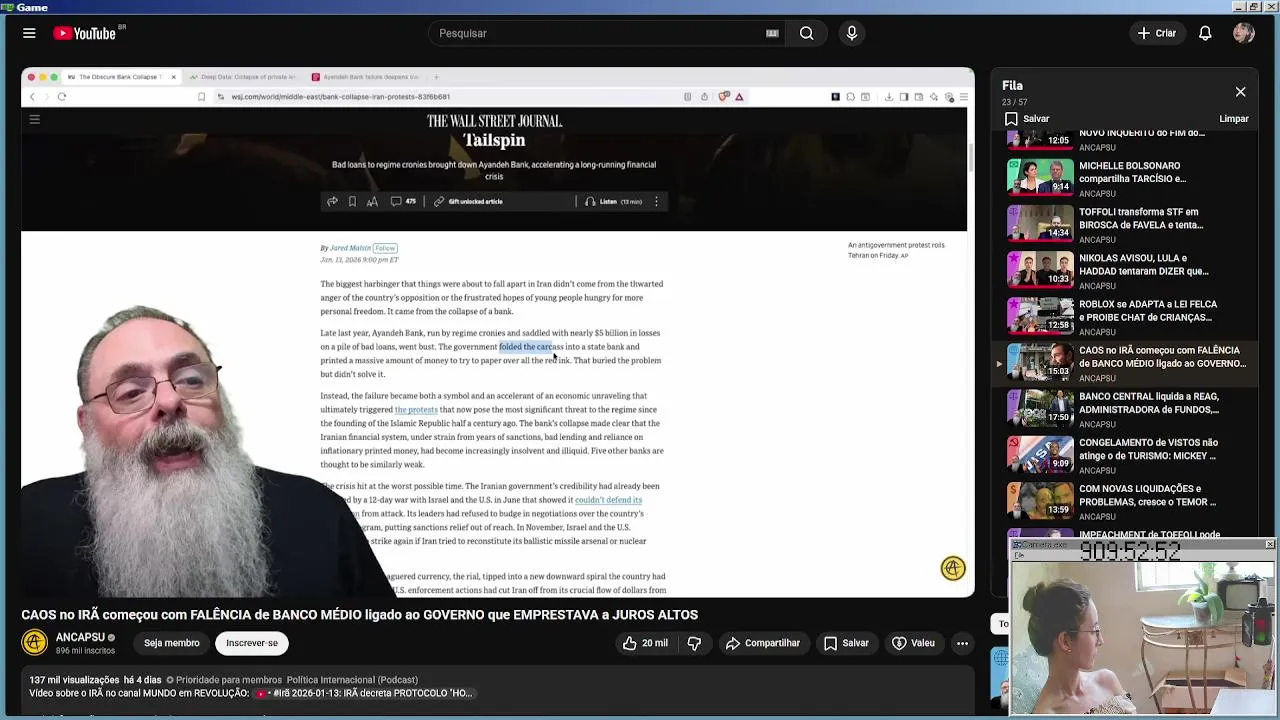Click the magnifier search button

point(806,33)
